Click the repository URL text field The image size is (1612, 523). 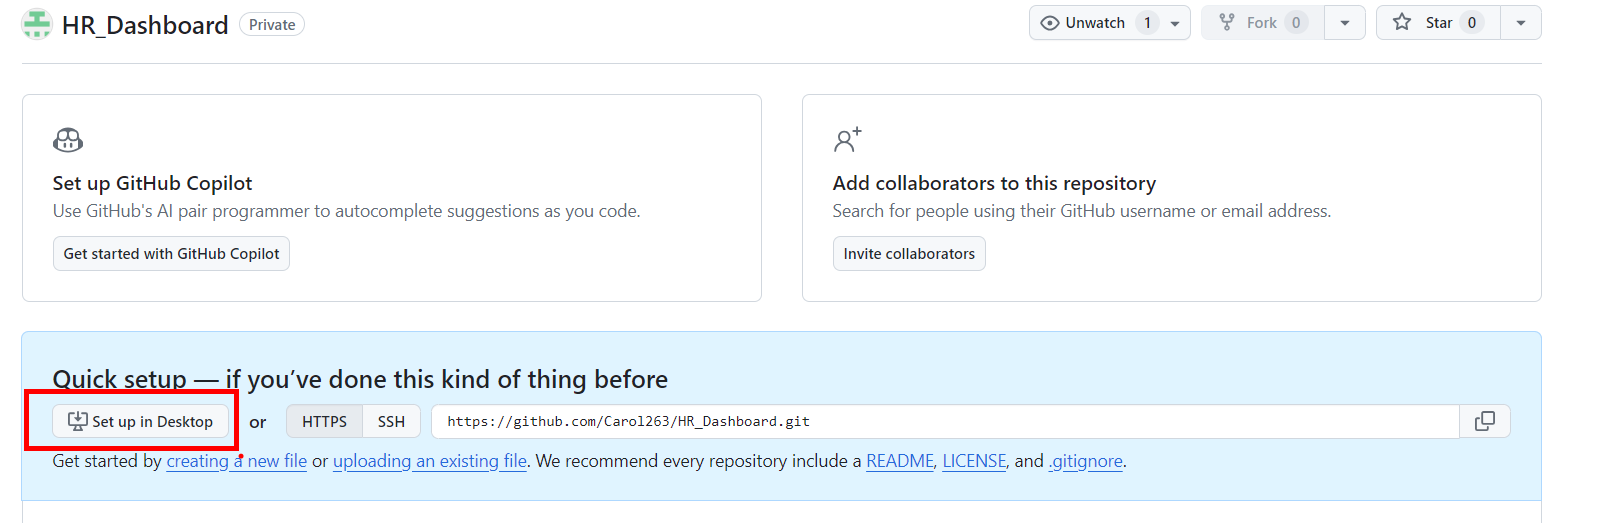click(x=944, y=421)
